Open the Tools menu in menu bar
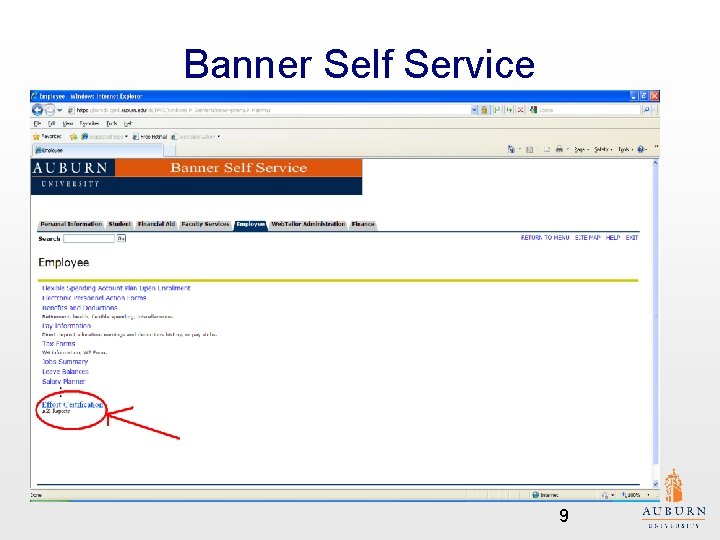Viewport: 720px width, 540px height. pos(112,124)
